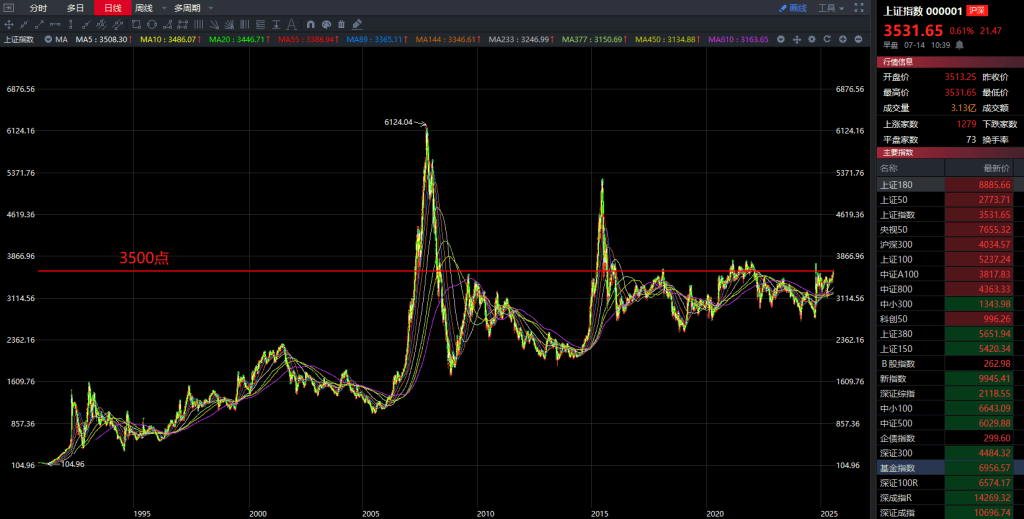1024x519 pixels.
Task: Select the triangle drawing tool
Action: [x=167, y=24]
